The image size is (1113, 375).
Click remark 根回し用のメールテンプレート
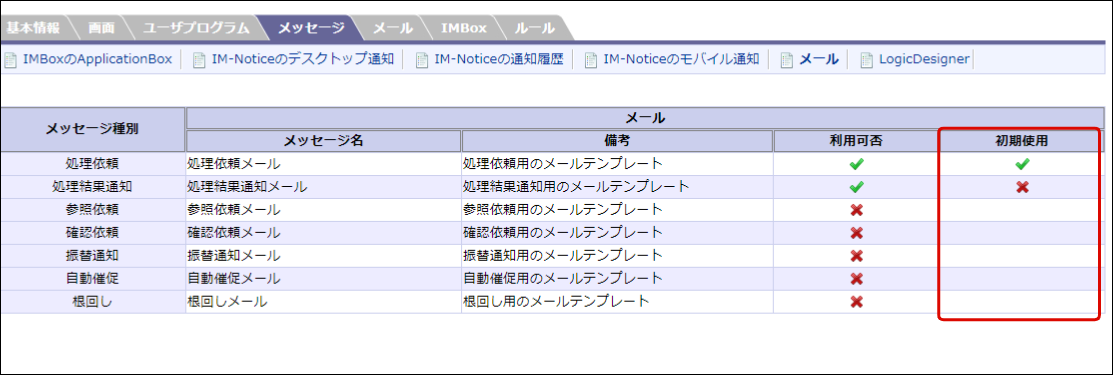(556, 301)
